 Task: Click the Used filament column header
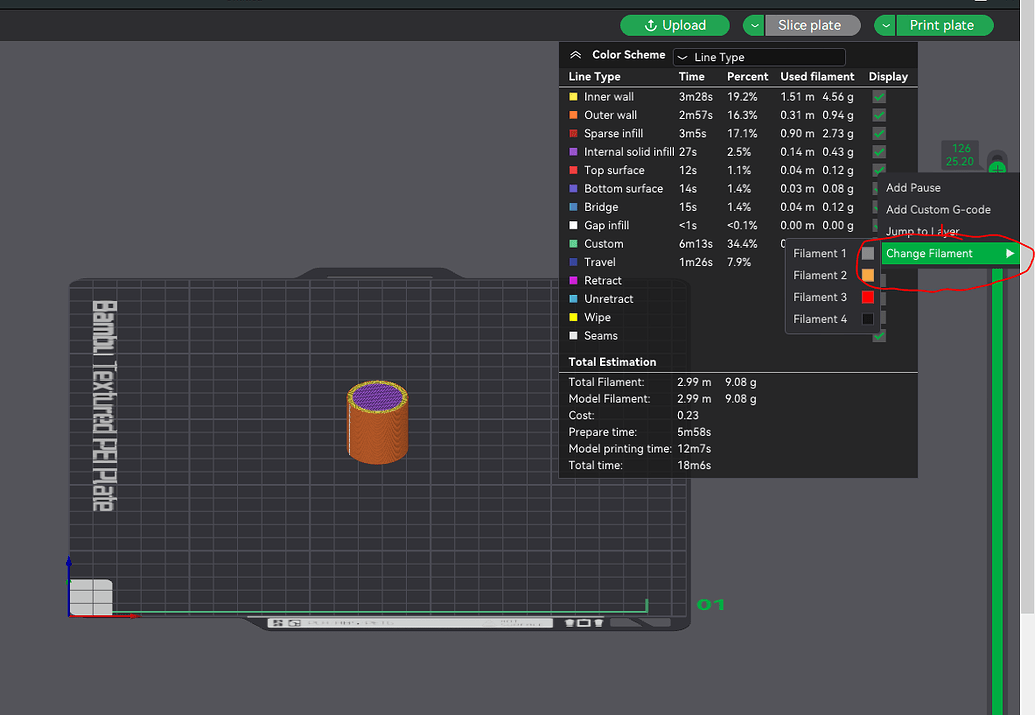pos(817,77)
